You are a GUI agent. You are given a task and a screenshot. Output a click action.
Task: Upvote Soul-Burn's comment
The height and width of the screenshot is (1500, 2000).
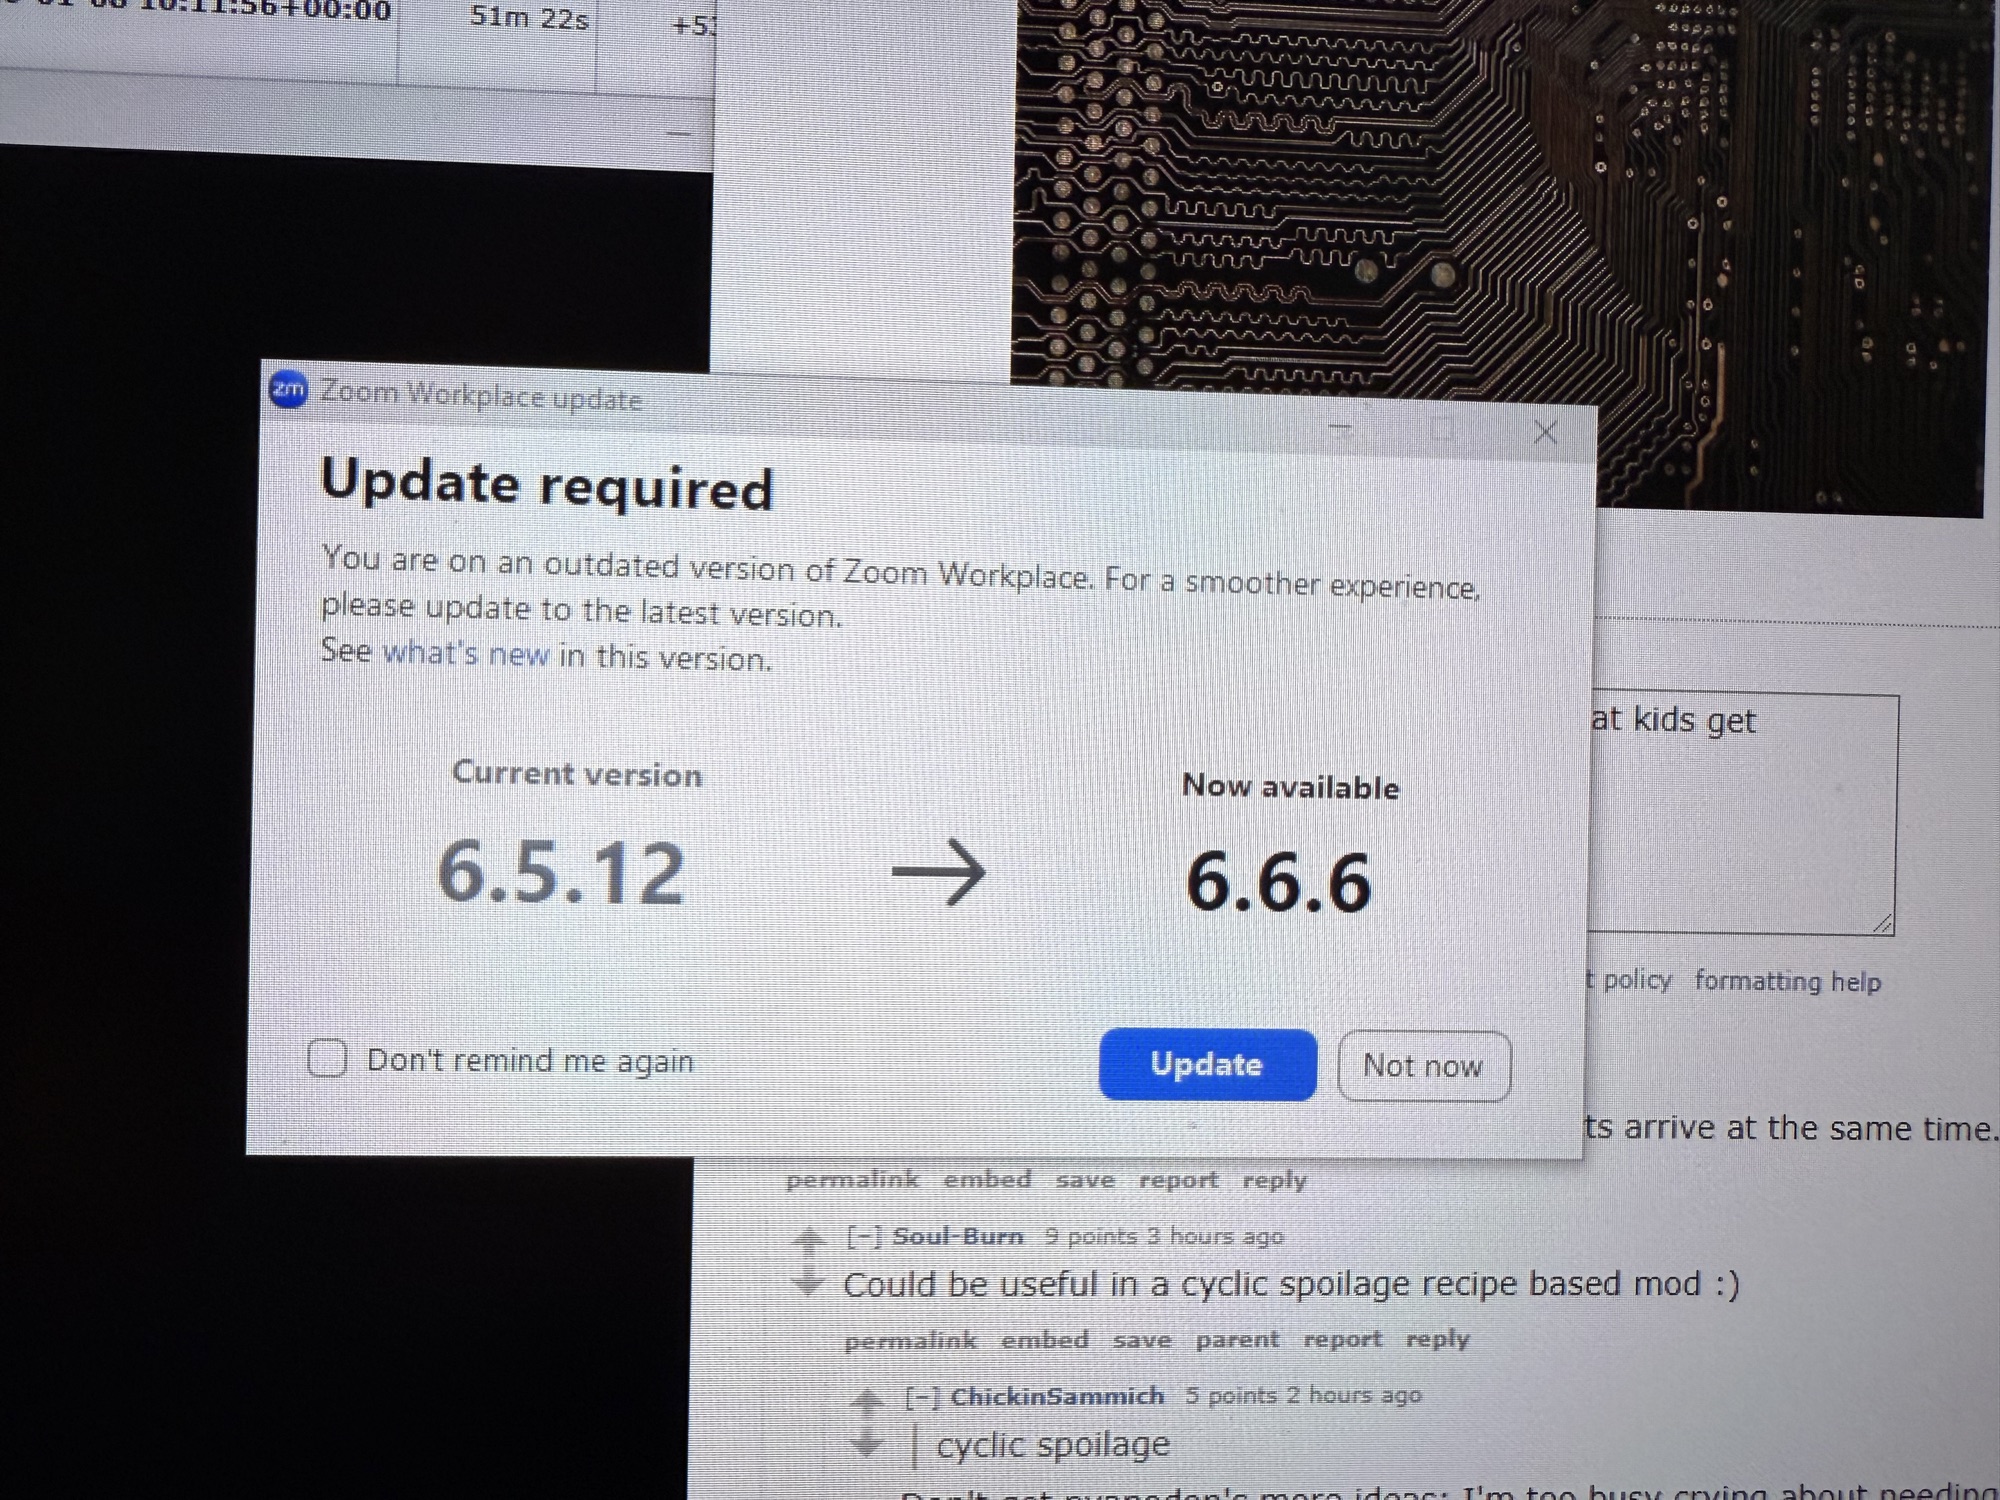[808, 1240]
